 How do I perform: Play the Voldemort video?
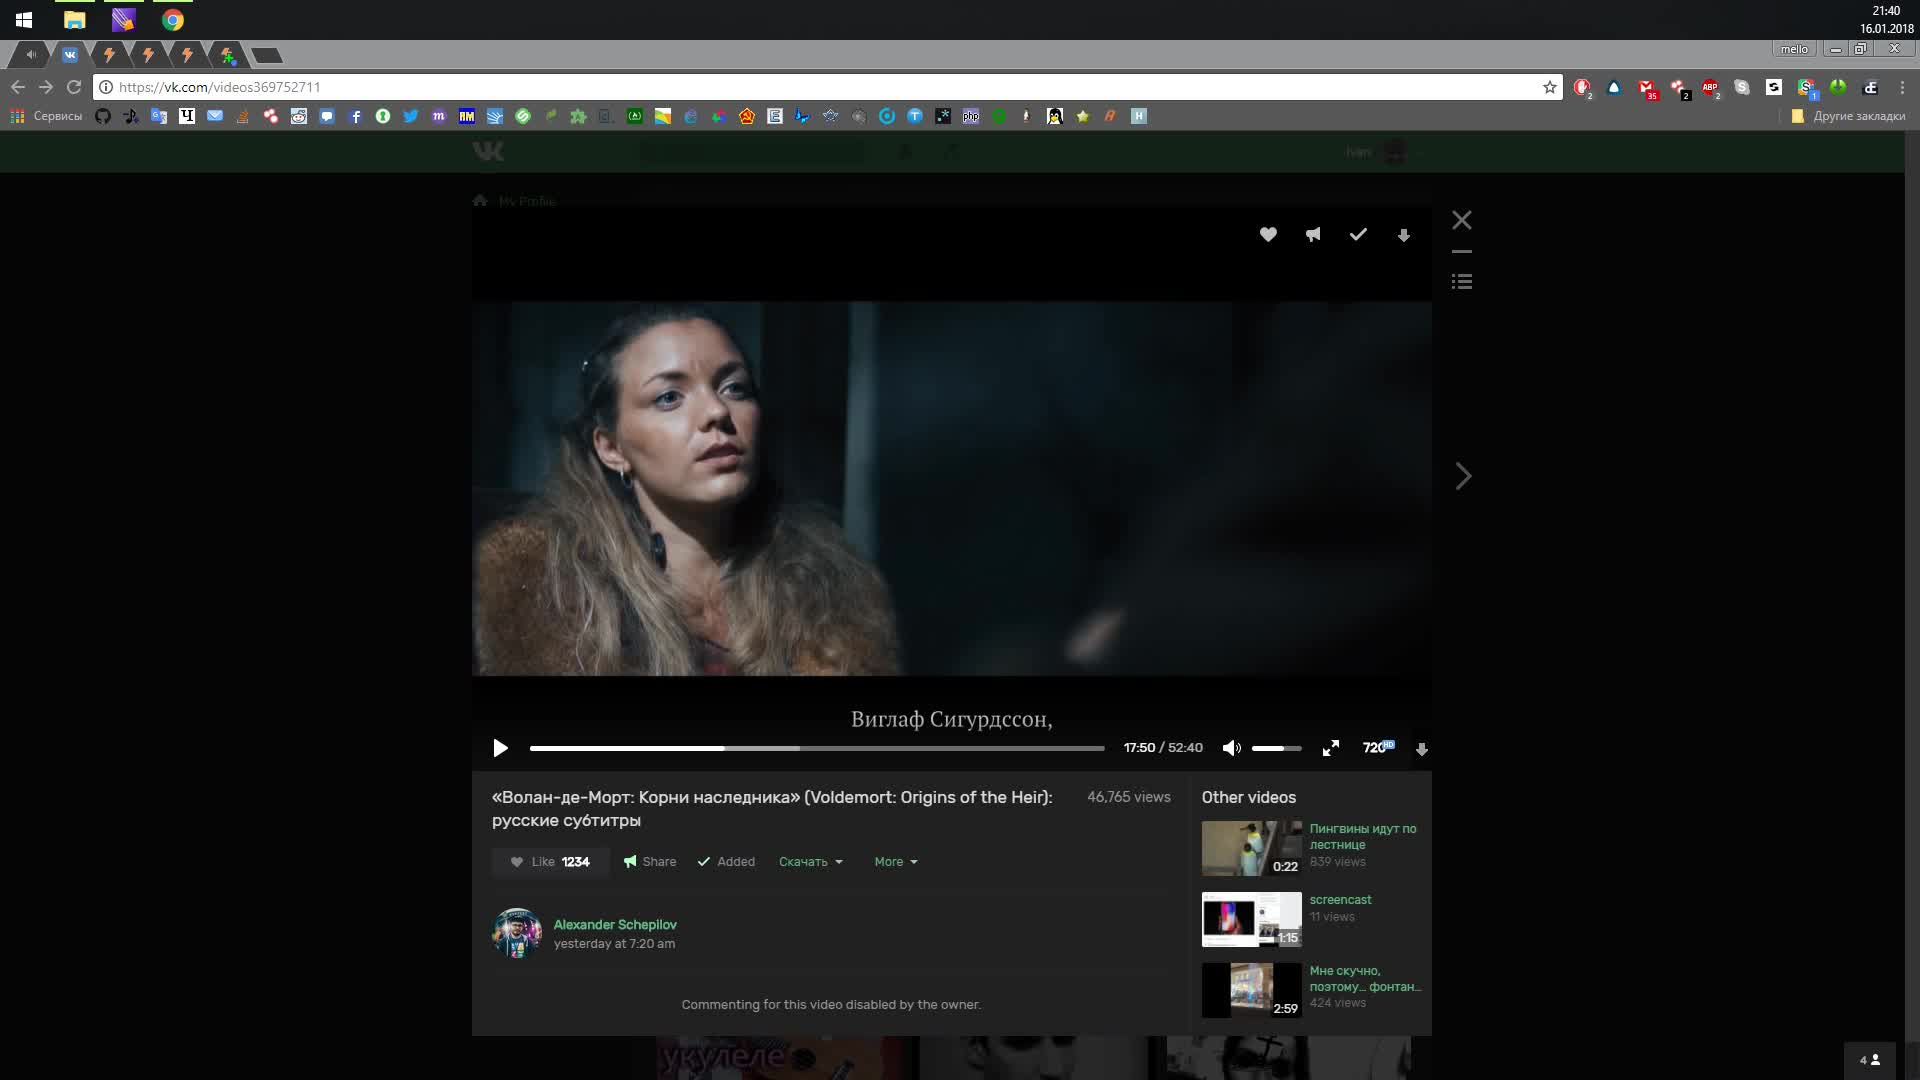click(x=500, y=748)
